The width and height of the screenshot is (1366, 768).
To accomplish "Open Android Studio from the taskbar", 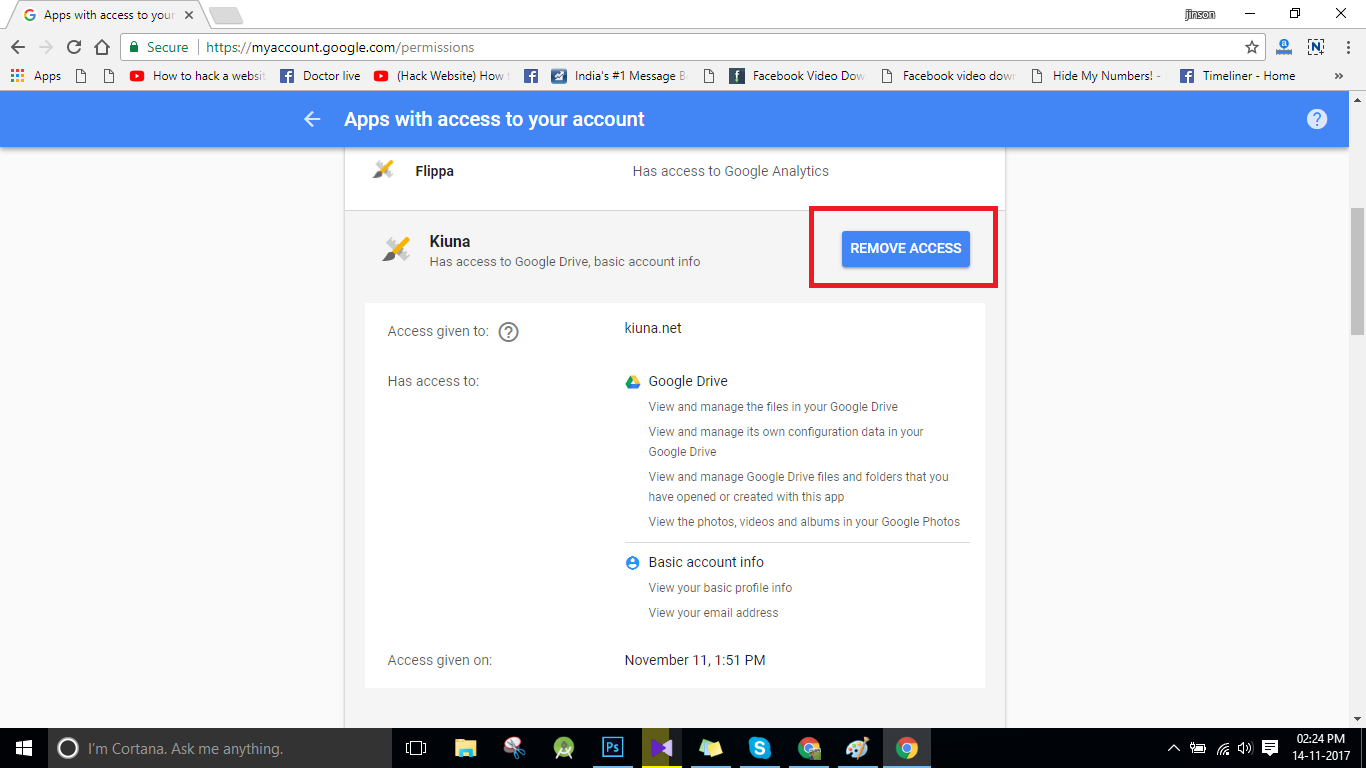I will click(563, 748).
